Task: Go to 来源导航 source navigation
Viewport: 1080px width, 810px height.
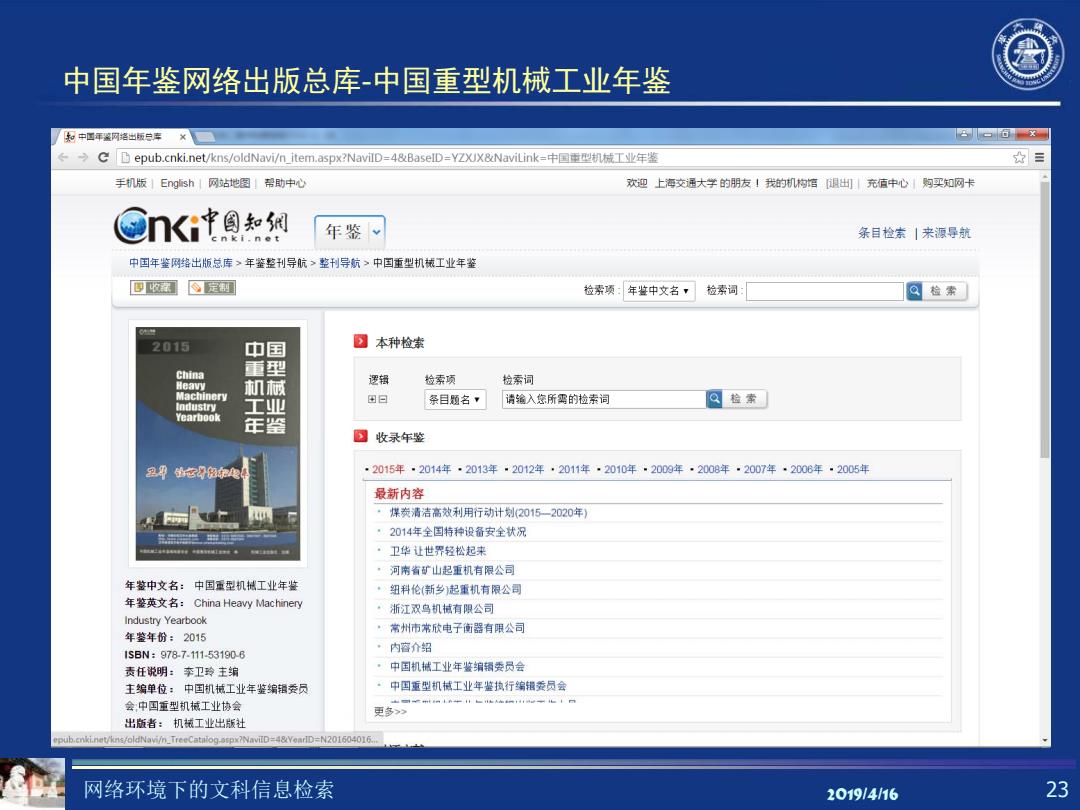Action: pyautogui.click(x=946, y=233)
